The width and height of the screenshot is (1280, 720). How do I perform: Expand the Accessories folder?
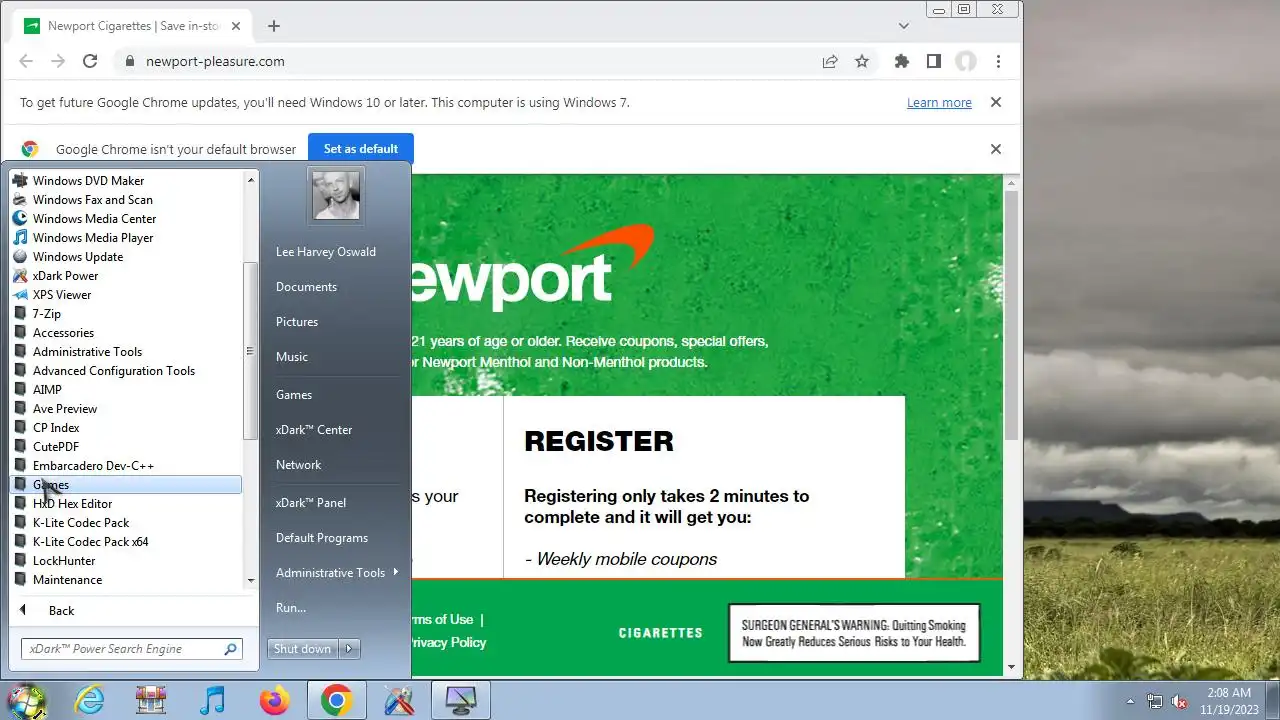(126, 333)
